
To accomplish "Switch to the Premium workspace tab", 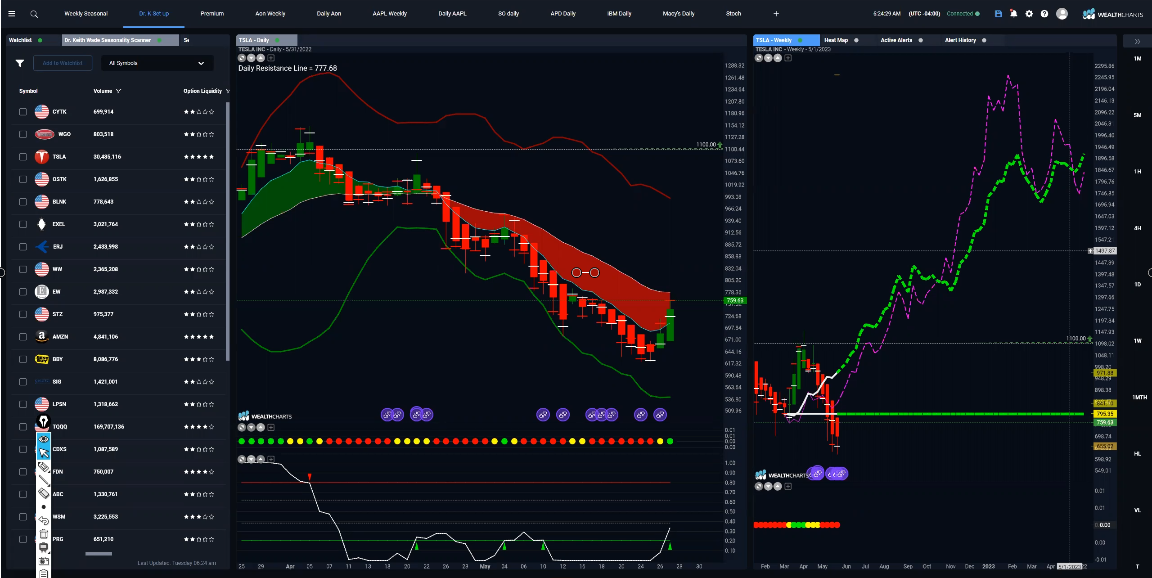I will click(x=212, y=14).
